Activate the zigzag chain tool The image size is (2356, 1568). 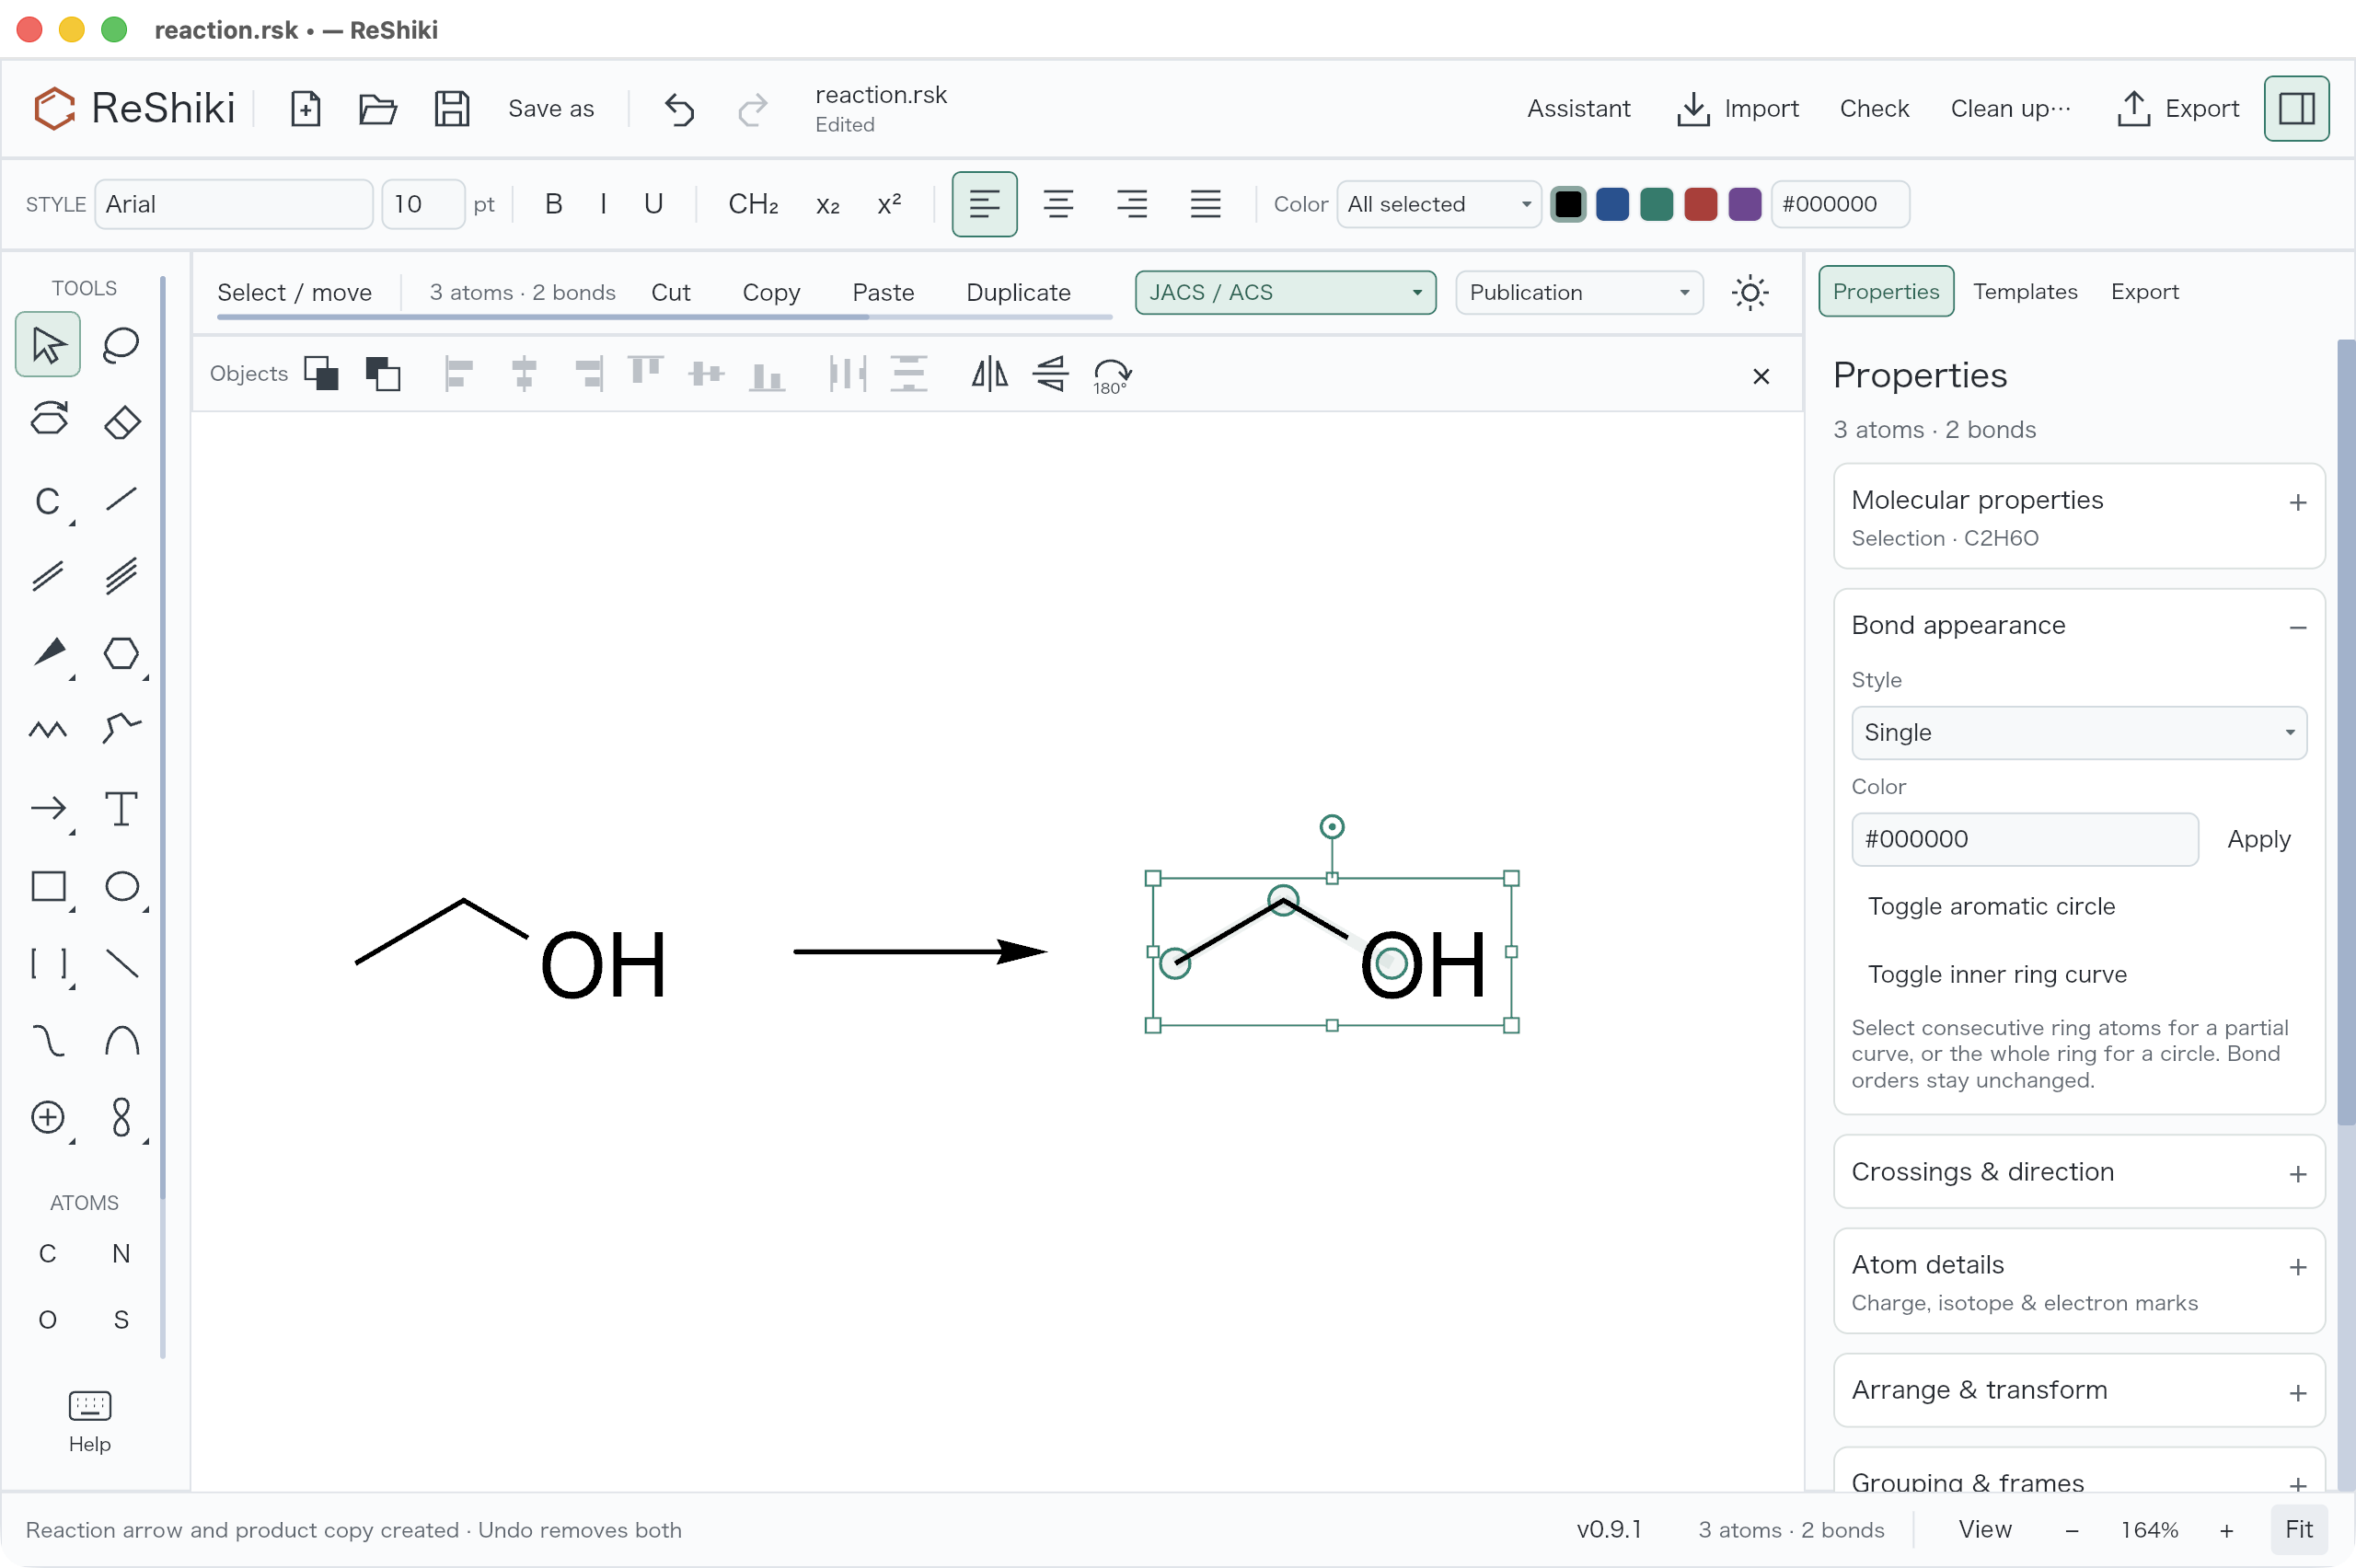(48, 729)
